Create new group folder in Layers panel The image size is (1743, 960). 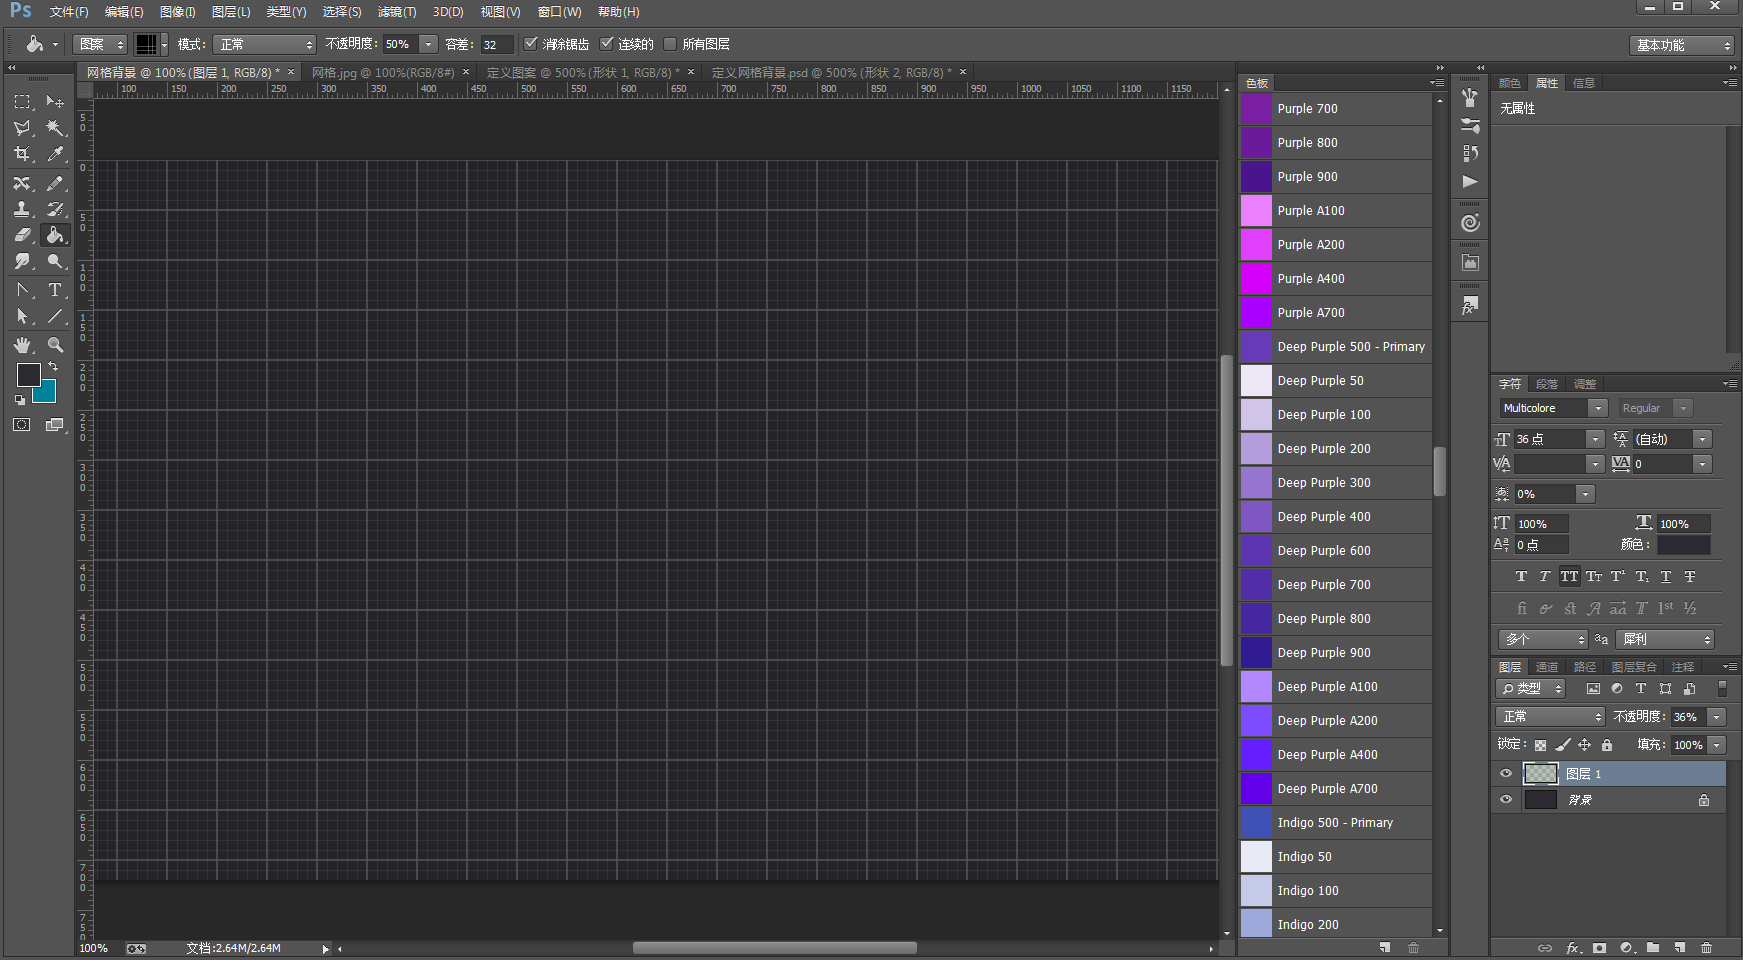click(x=1653, y=947)
